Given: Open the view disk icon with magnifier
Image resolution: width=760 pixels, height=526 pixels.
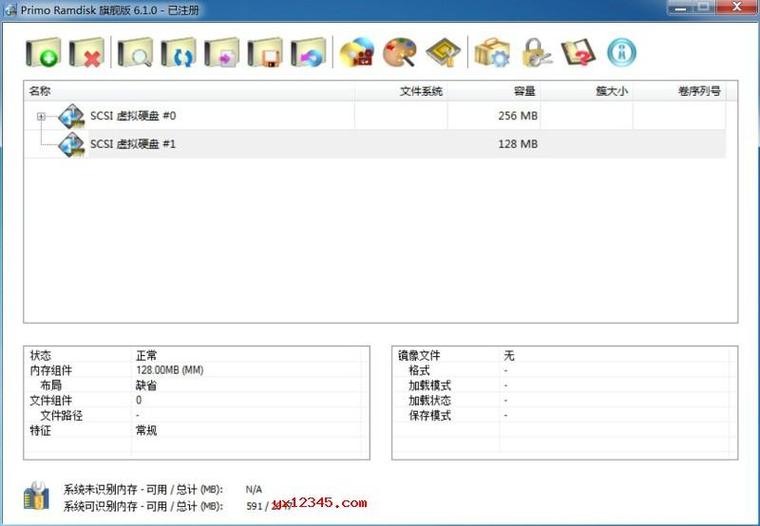Looking at the screenshot, I should (135, 52).
